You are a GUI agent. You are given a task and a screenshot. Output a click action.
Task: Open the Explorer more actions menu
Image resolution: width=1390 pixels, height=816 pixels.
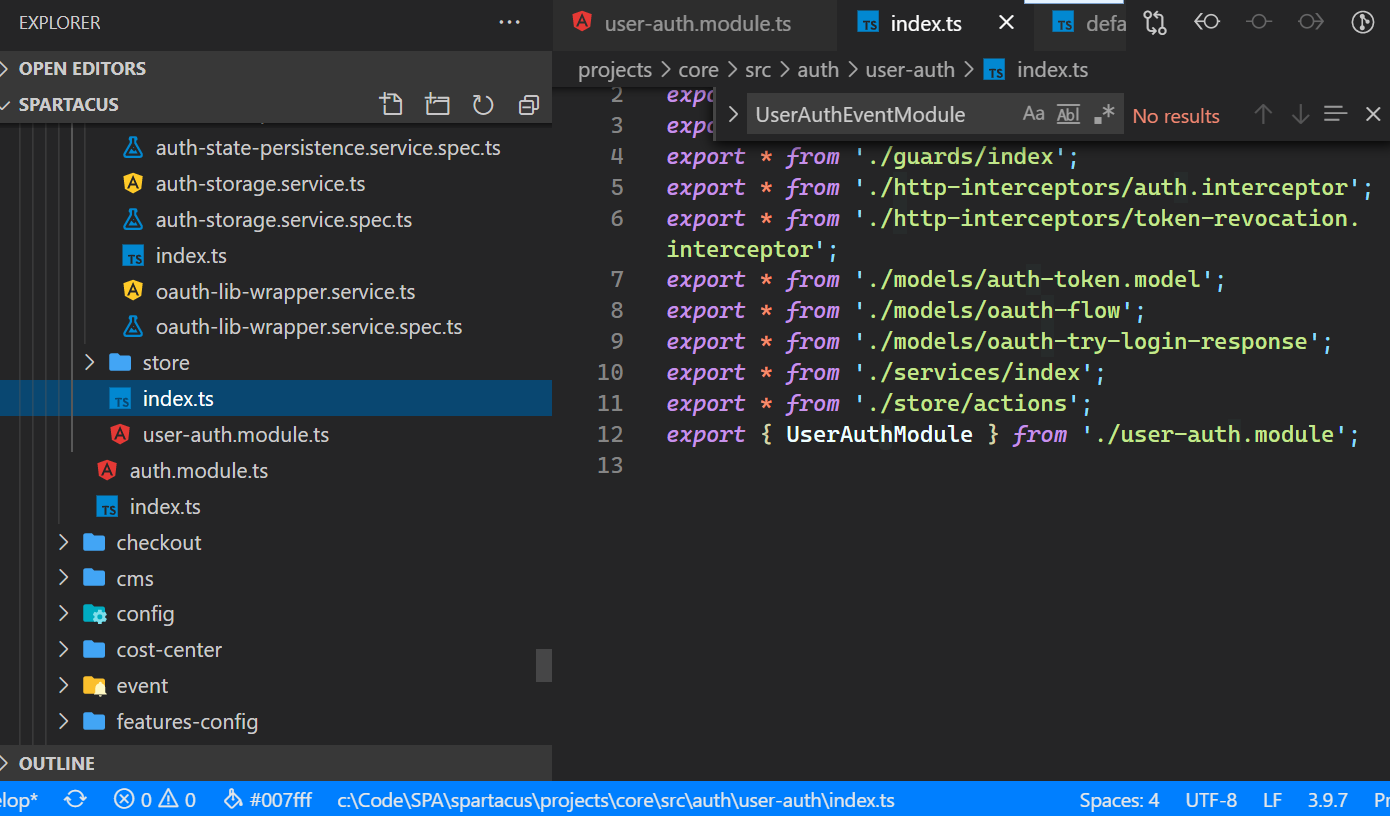coord(509,23)
